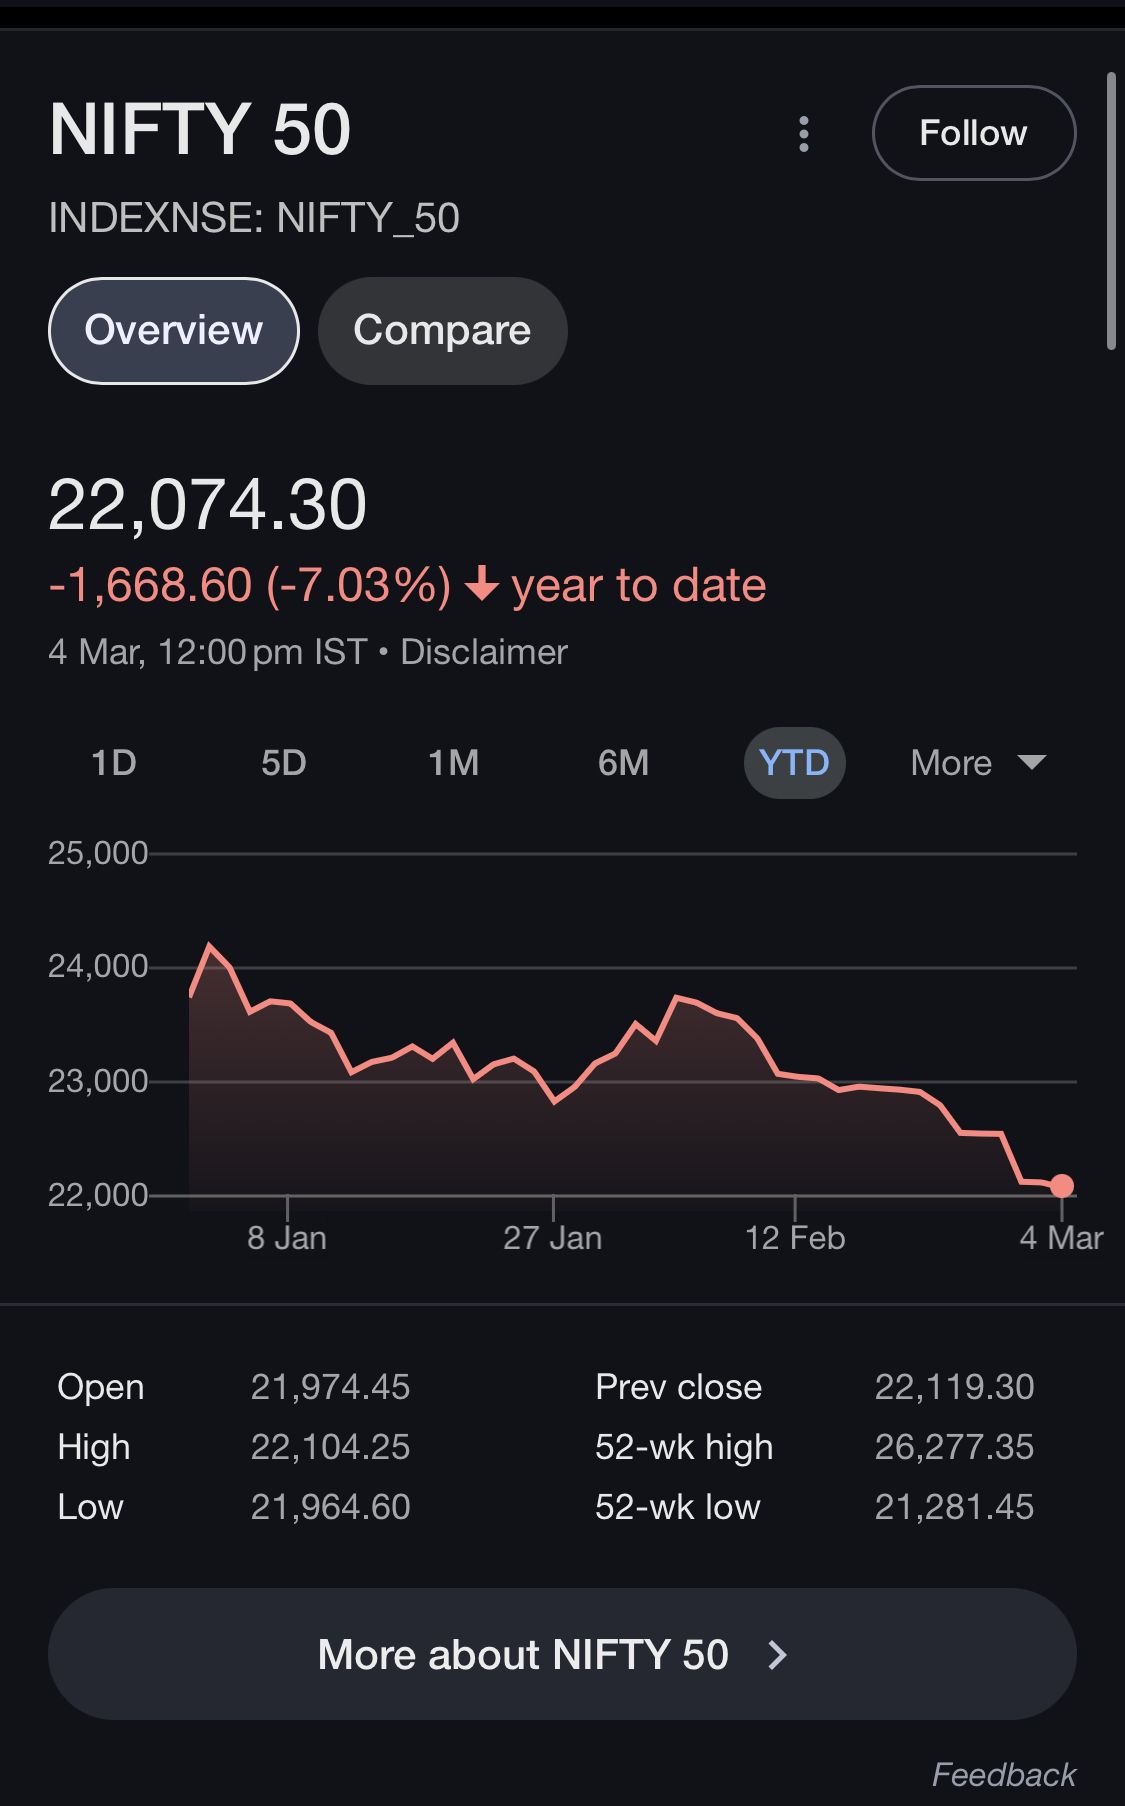Image resolution: width=1125 pixels, height=1806 pixels.
Task: Click the More dropdown arrow
Action: pos(1031,763)
